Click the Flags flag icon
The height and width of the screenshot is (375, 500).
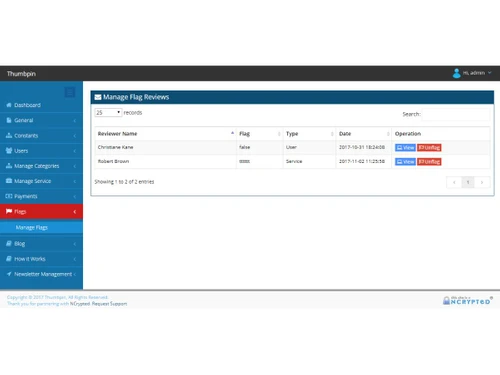pyautogui.click(x=9, y=211)
